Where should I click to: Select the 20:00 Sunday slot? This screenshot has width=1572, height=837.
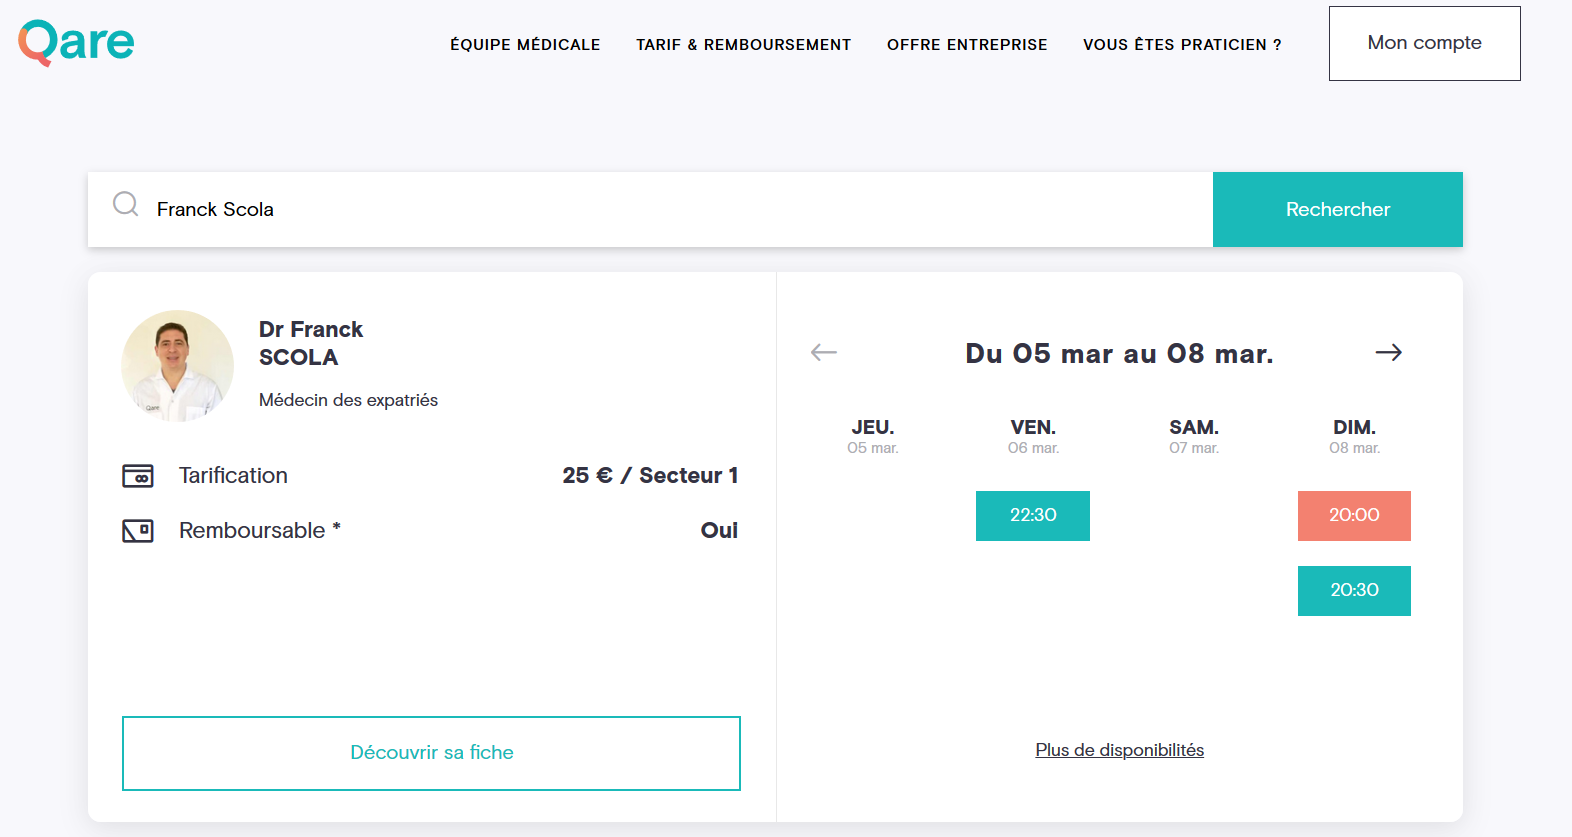pos(1354,516)
